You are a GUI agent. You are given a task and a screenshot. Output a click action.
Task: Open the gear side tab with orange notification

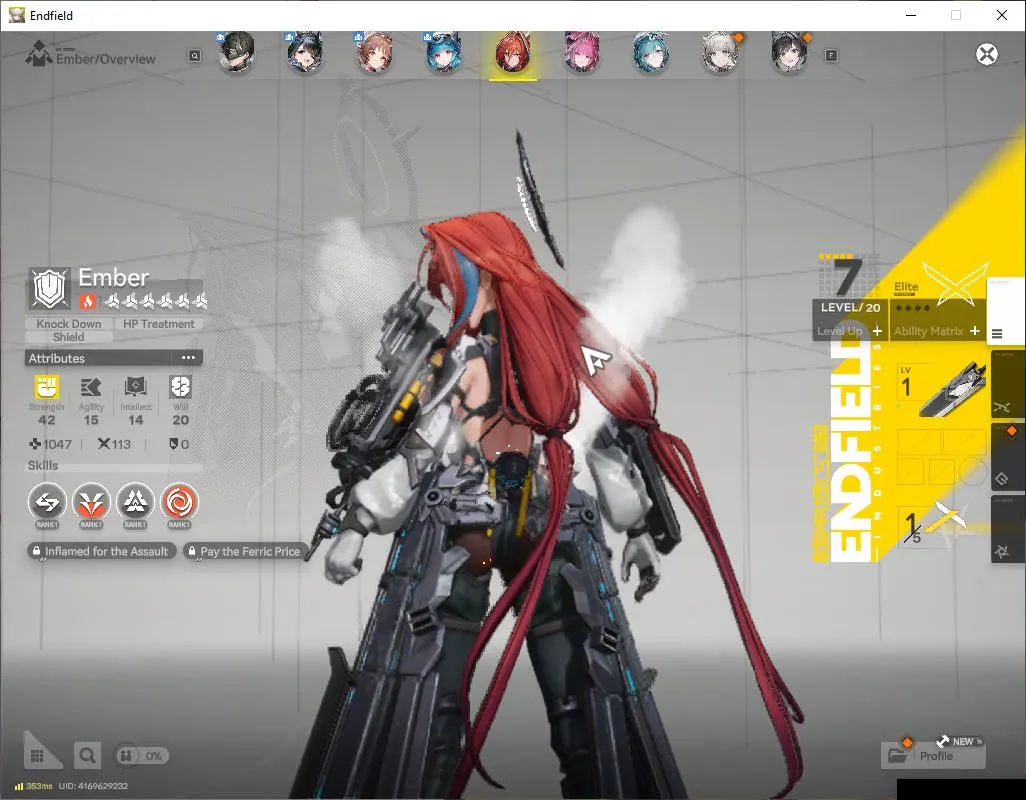tap(1008, 456)
